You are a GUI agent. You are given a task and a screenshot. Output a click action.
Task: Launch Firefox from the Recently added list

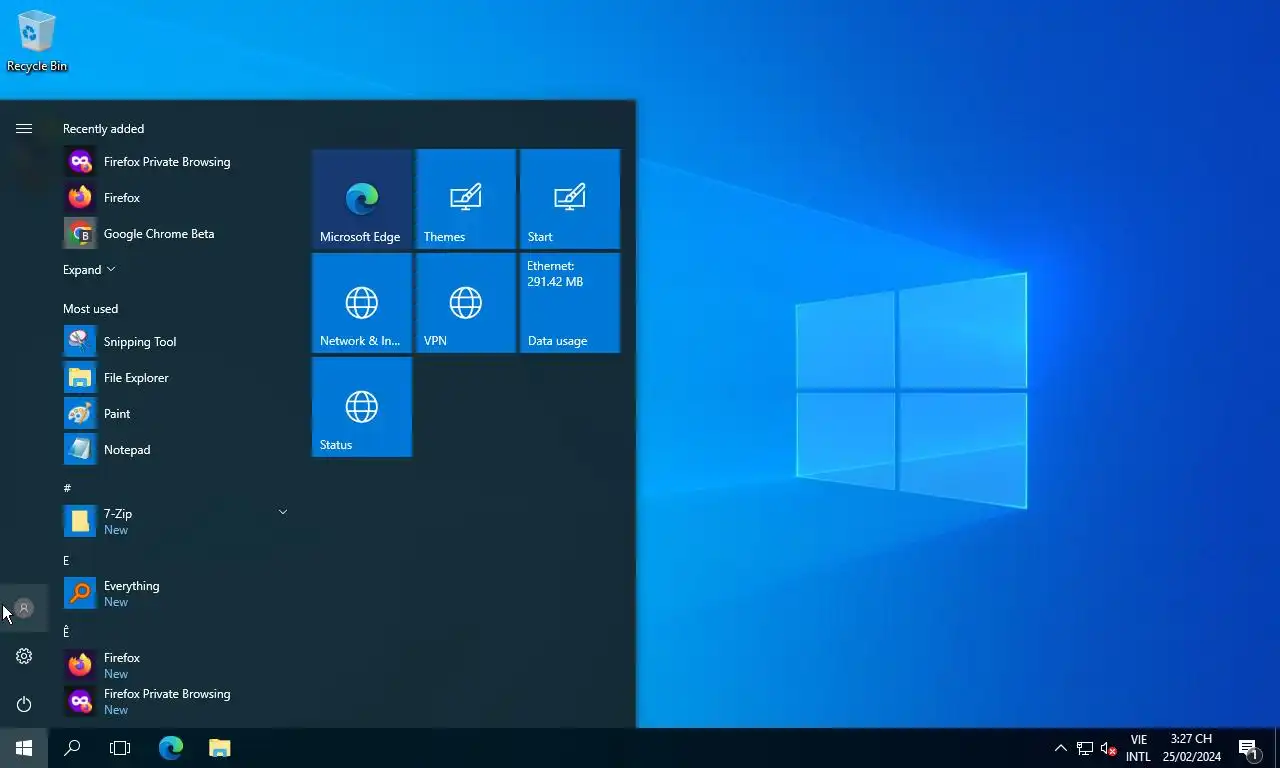coord(176,198)
